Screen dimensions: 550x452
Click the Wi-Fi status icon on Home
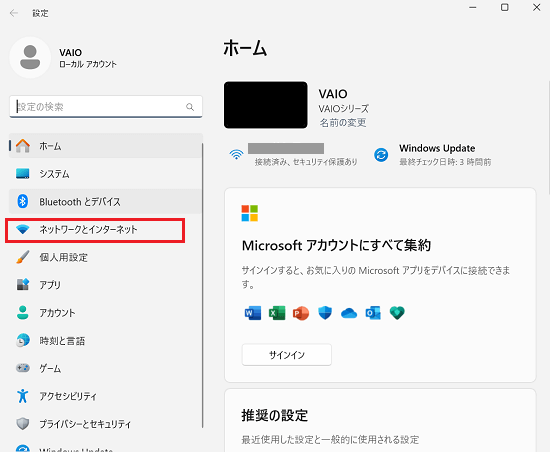[236, 154]
